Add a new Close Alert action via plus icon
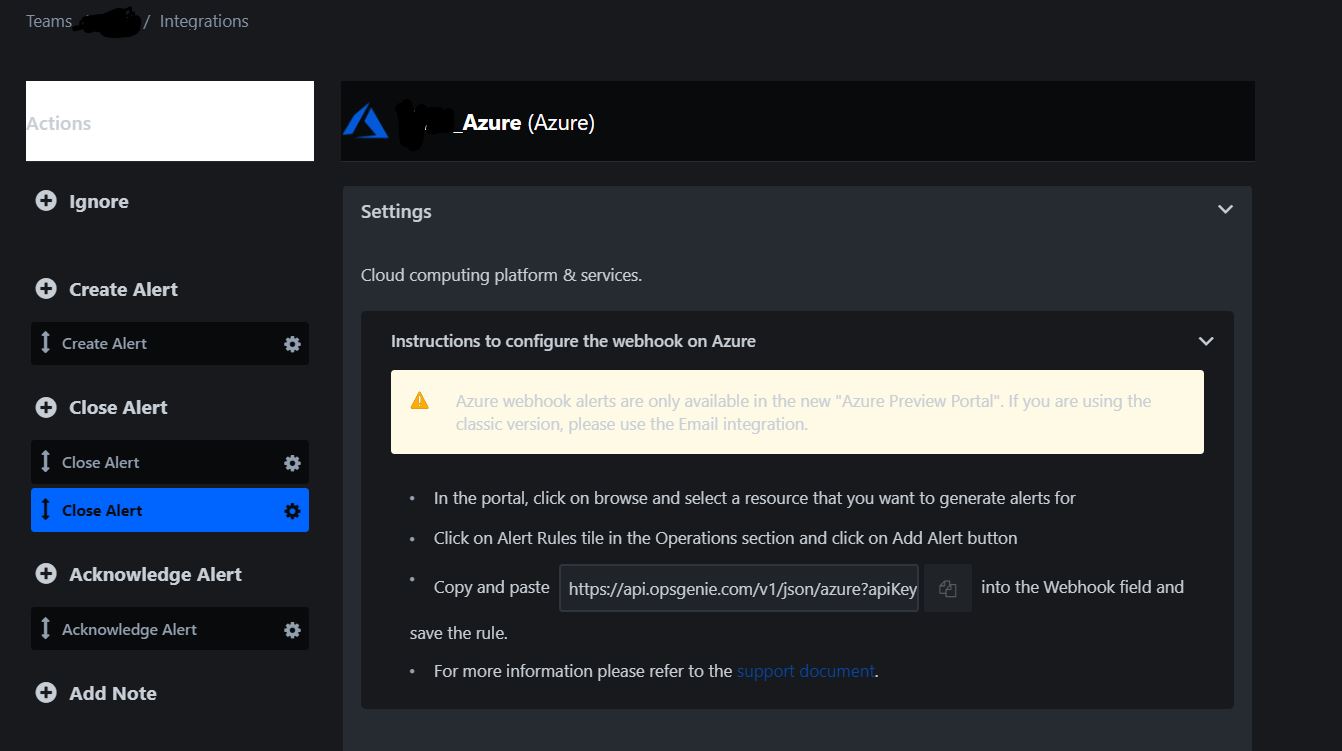Screen dimensions: 1342x751 45,406
